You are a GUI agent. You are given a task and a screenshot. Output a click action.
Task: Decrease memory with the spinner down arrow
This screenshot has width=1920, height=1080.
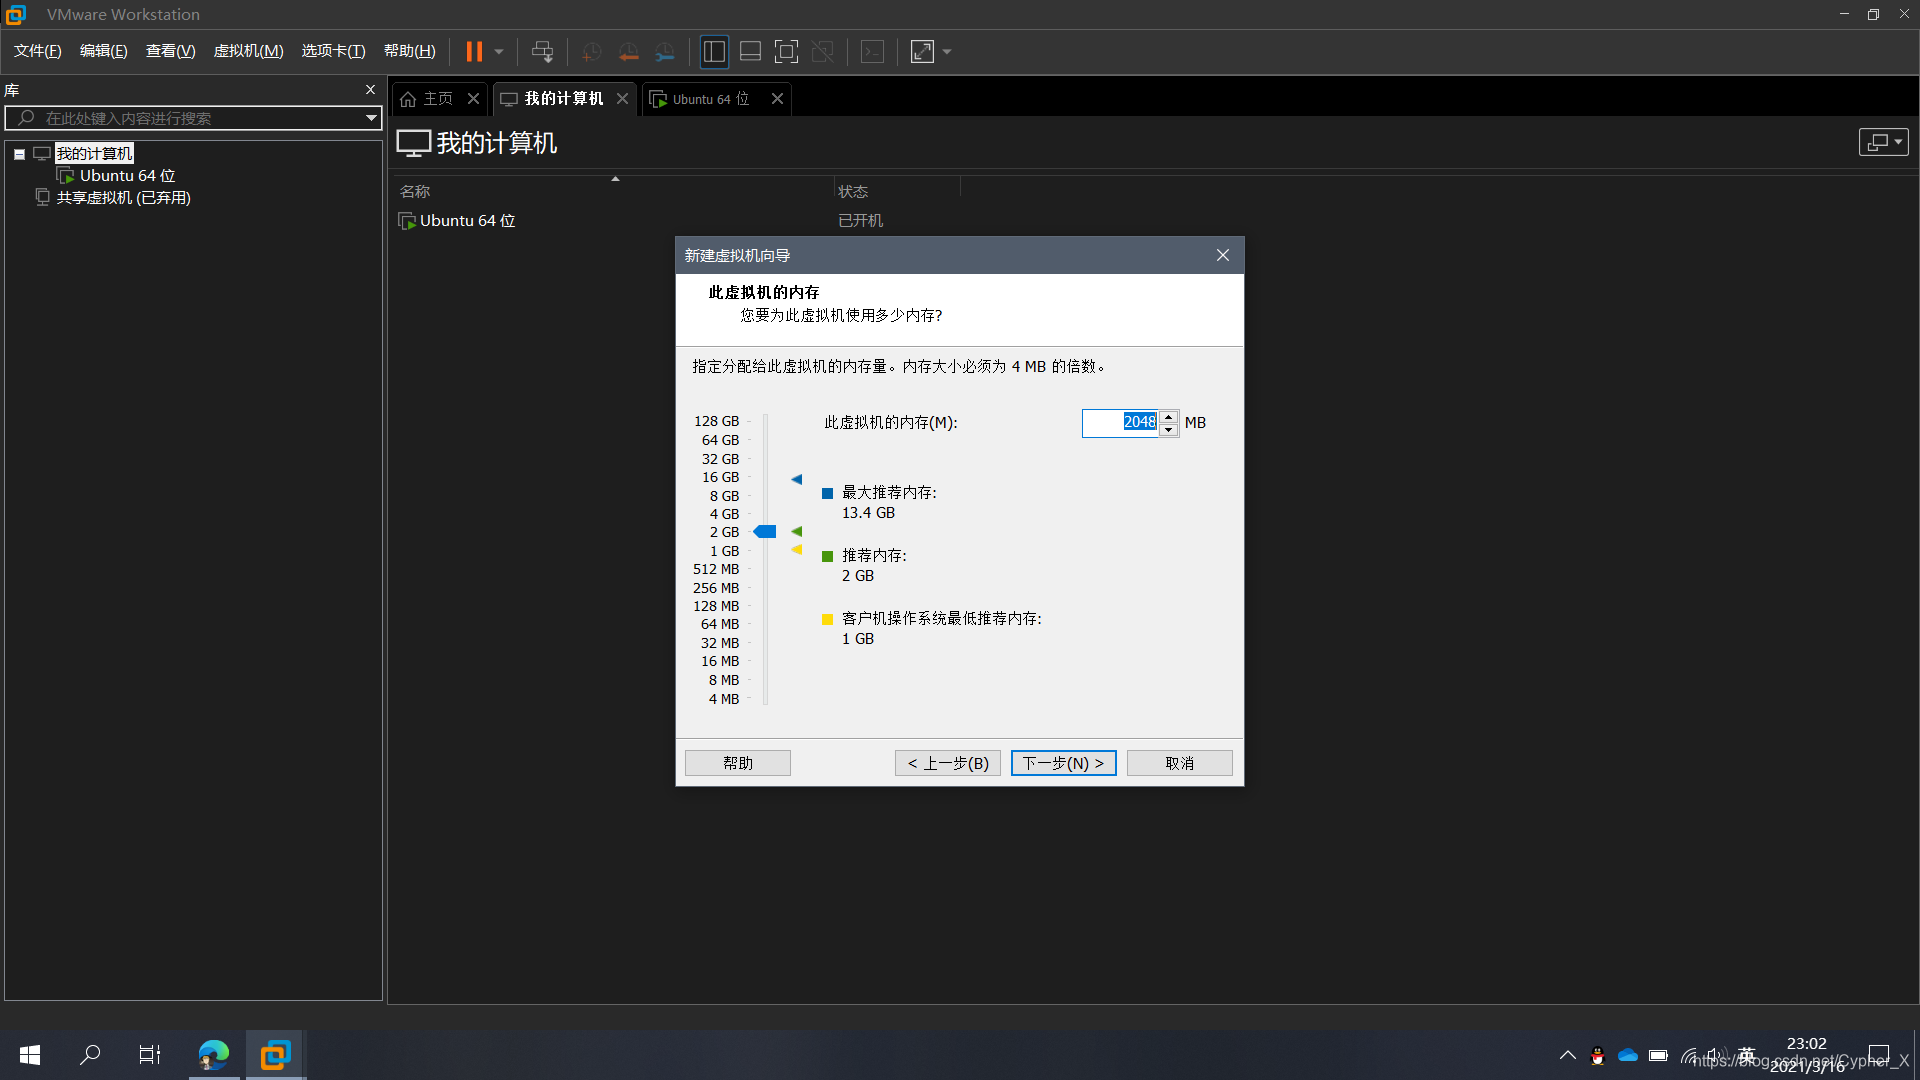(x=1169, y=430)
